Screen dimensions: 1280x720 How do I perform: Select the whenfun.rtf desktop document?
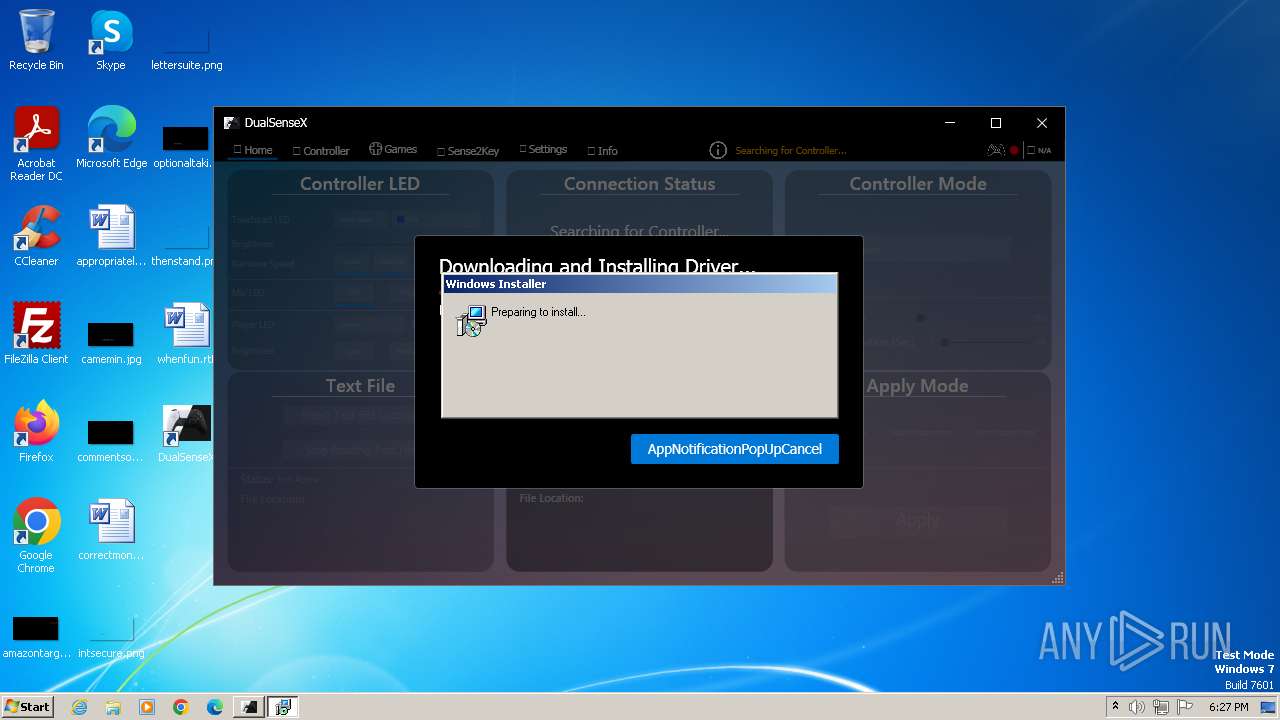[x=186, y=334]
